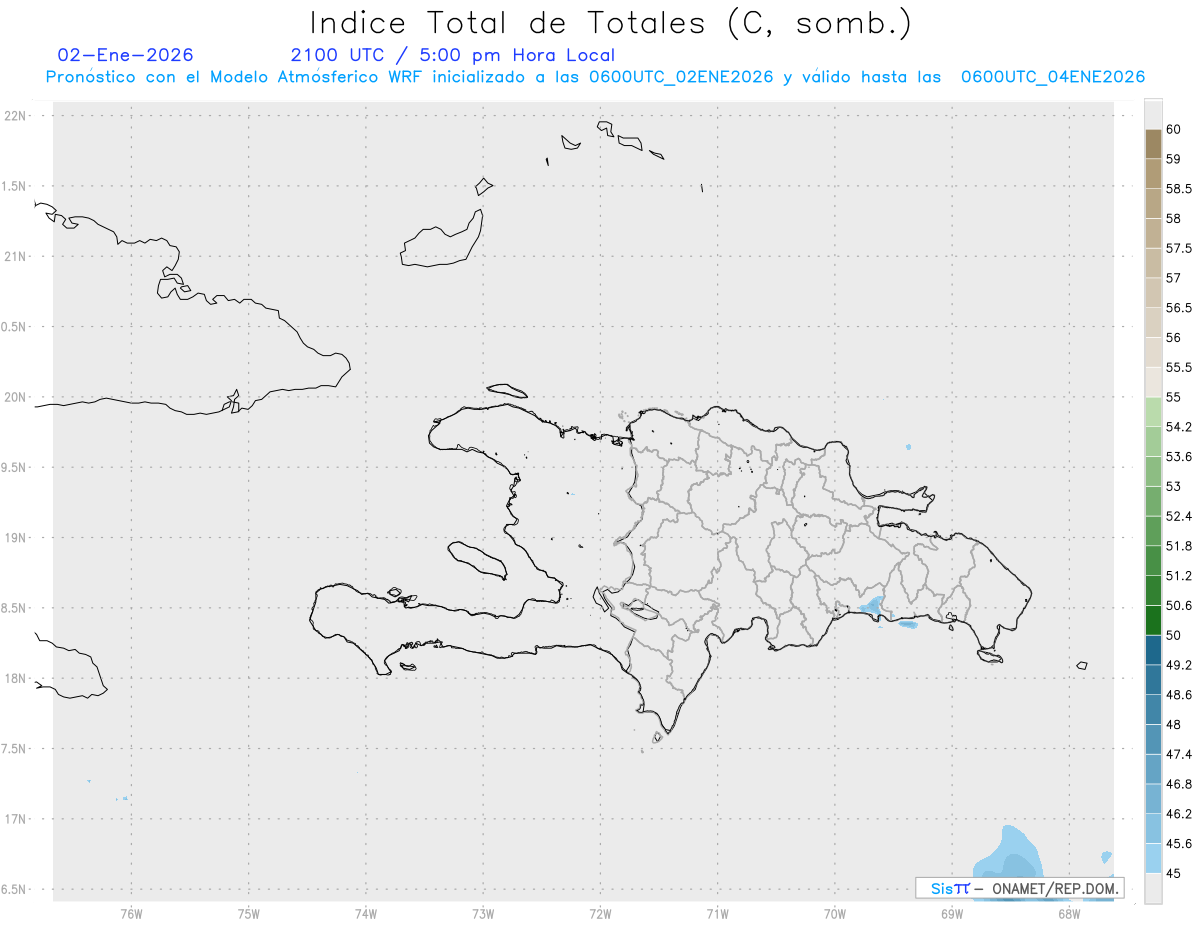
Task: Click the legend value '47.4'
Action: point(1178,754)
